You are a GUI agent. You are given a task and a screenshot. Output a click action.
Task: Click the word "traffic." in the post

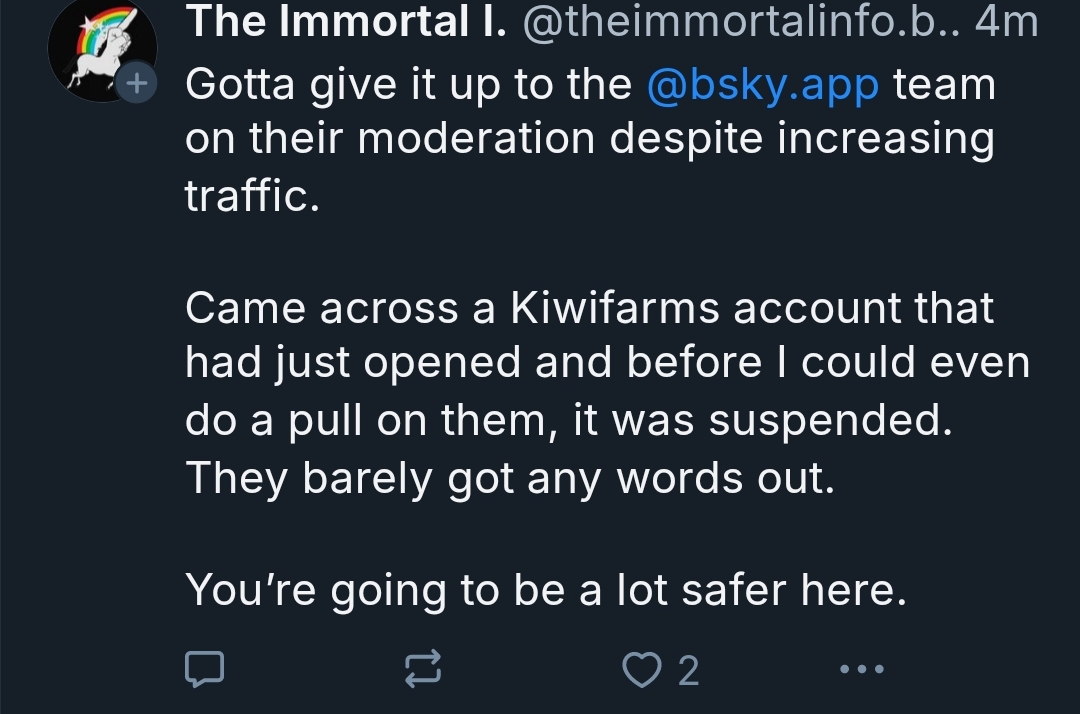[x=251, y=195]
